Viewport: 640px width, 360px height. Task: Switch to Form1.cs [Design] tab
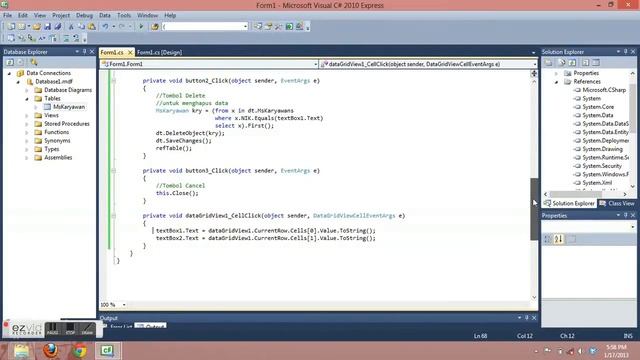coord(160,52)
